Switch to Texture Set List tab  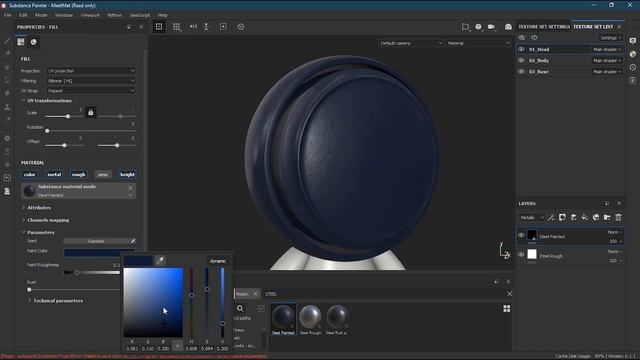pyautogui.click(x=593, y=27)
